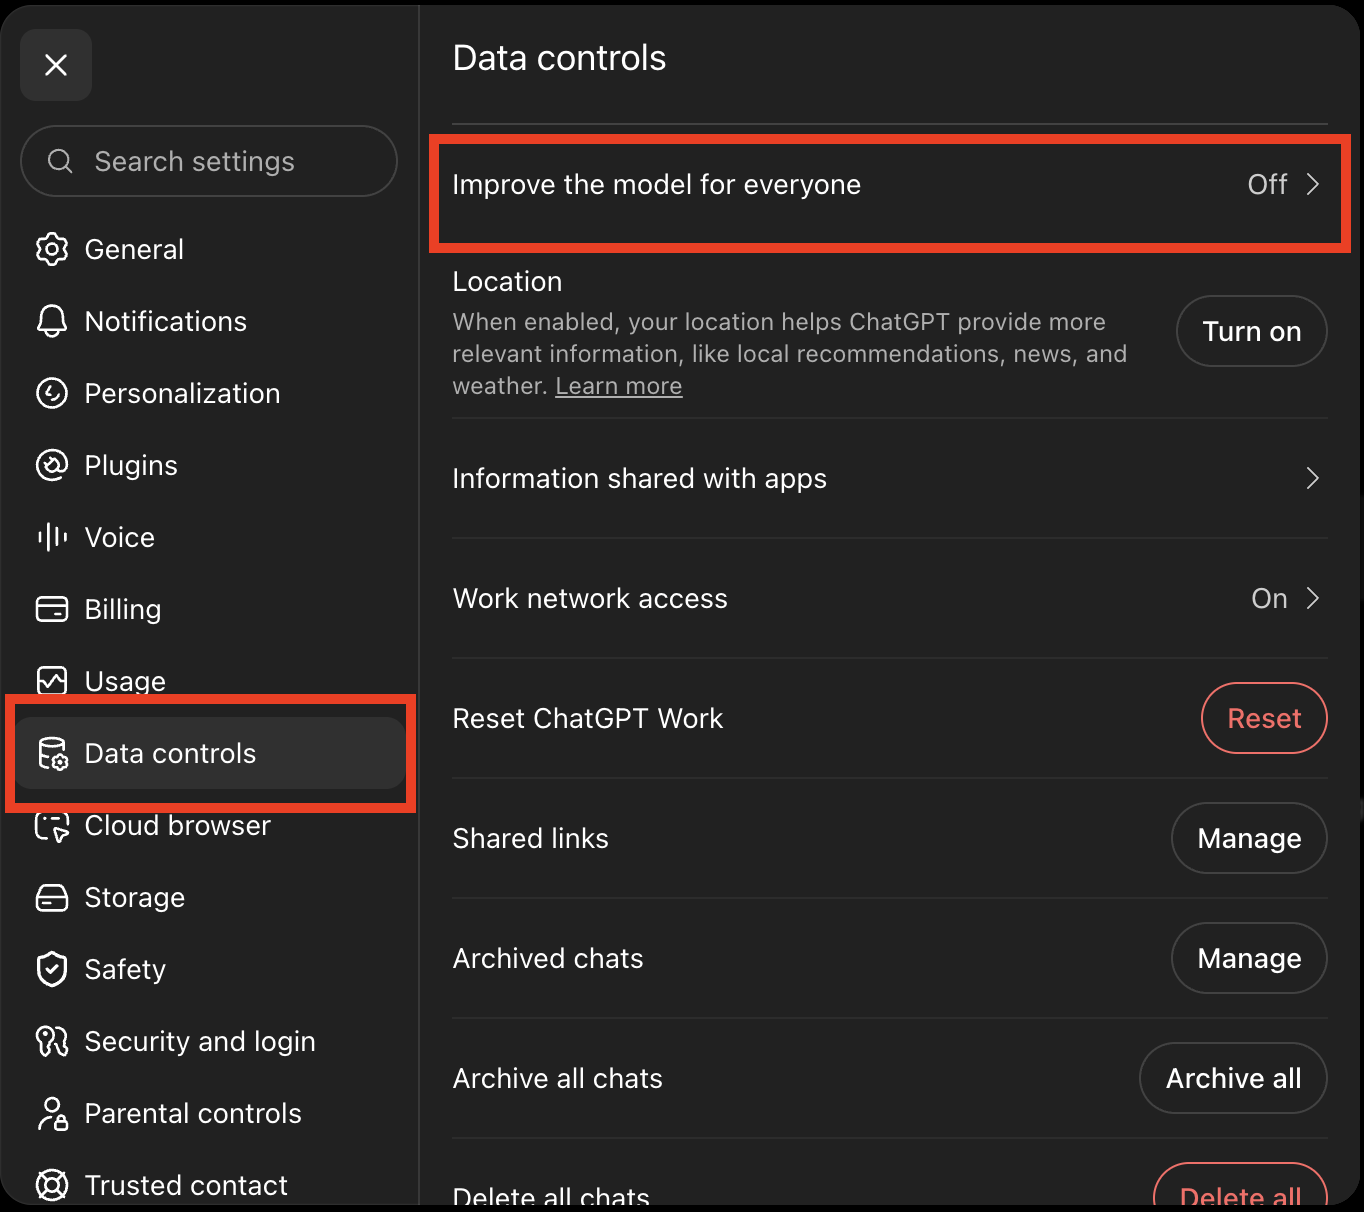1364x1212 pixels.
Task: Expand Work network access chevron
Action: pos(1313,598)
